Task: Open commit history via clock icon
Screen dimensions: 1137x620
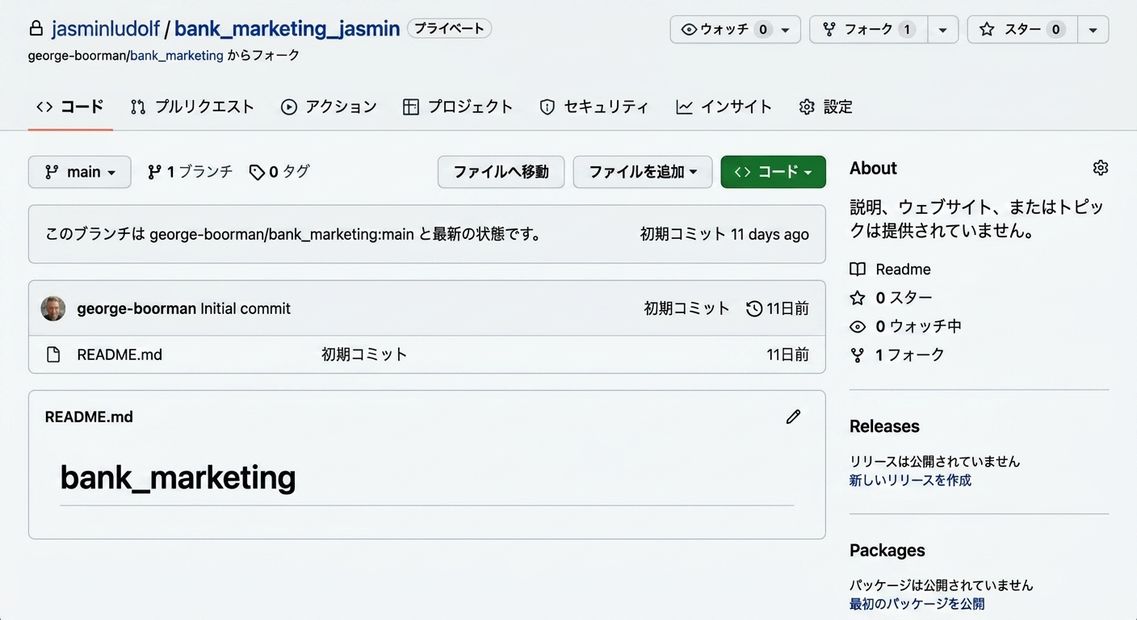Action: click(754, 308)
